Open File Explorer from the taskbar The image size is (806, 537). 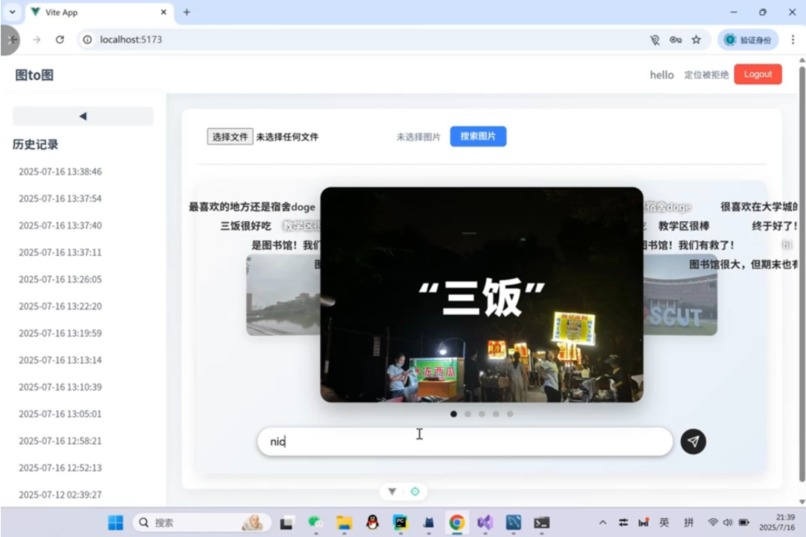click(344, 523)
